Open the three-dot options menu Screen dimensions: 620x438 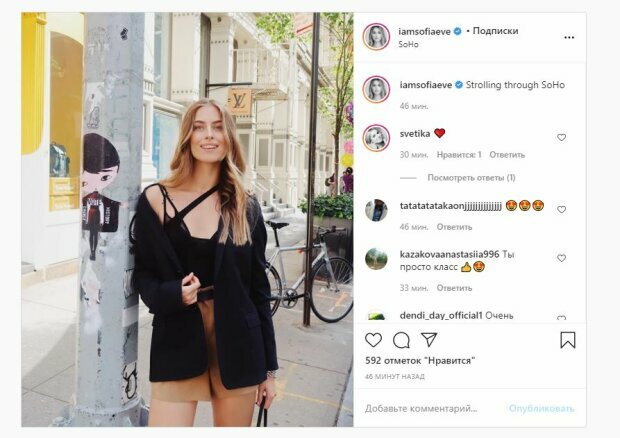pos(569,38)
